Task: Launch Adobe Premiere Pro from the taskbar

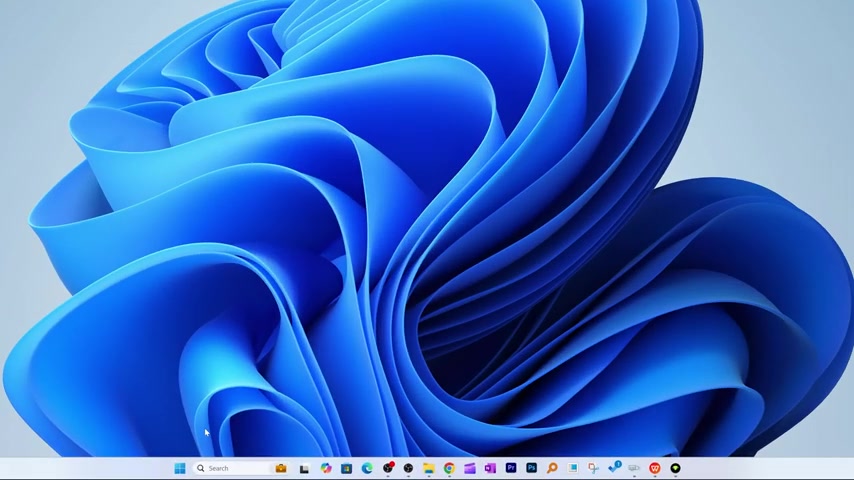Action: tap(511, 467)
